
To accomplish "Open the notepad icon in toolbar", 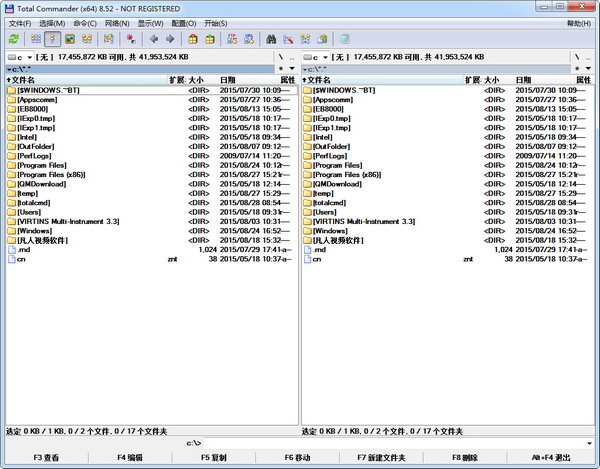I will click(x=345, y=39).
